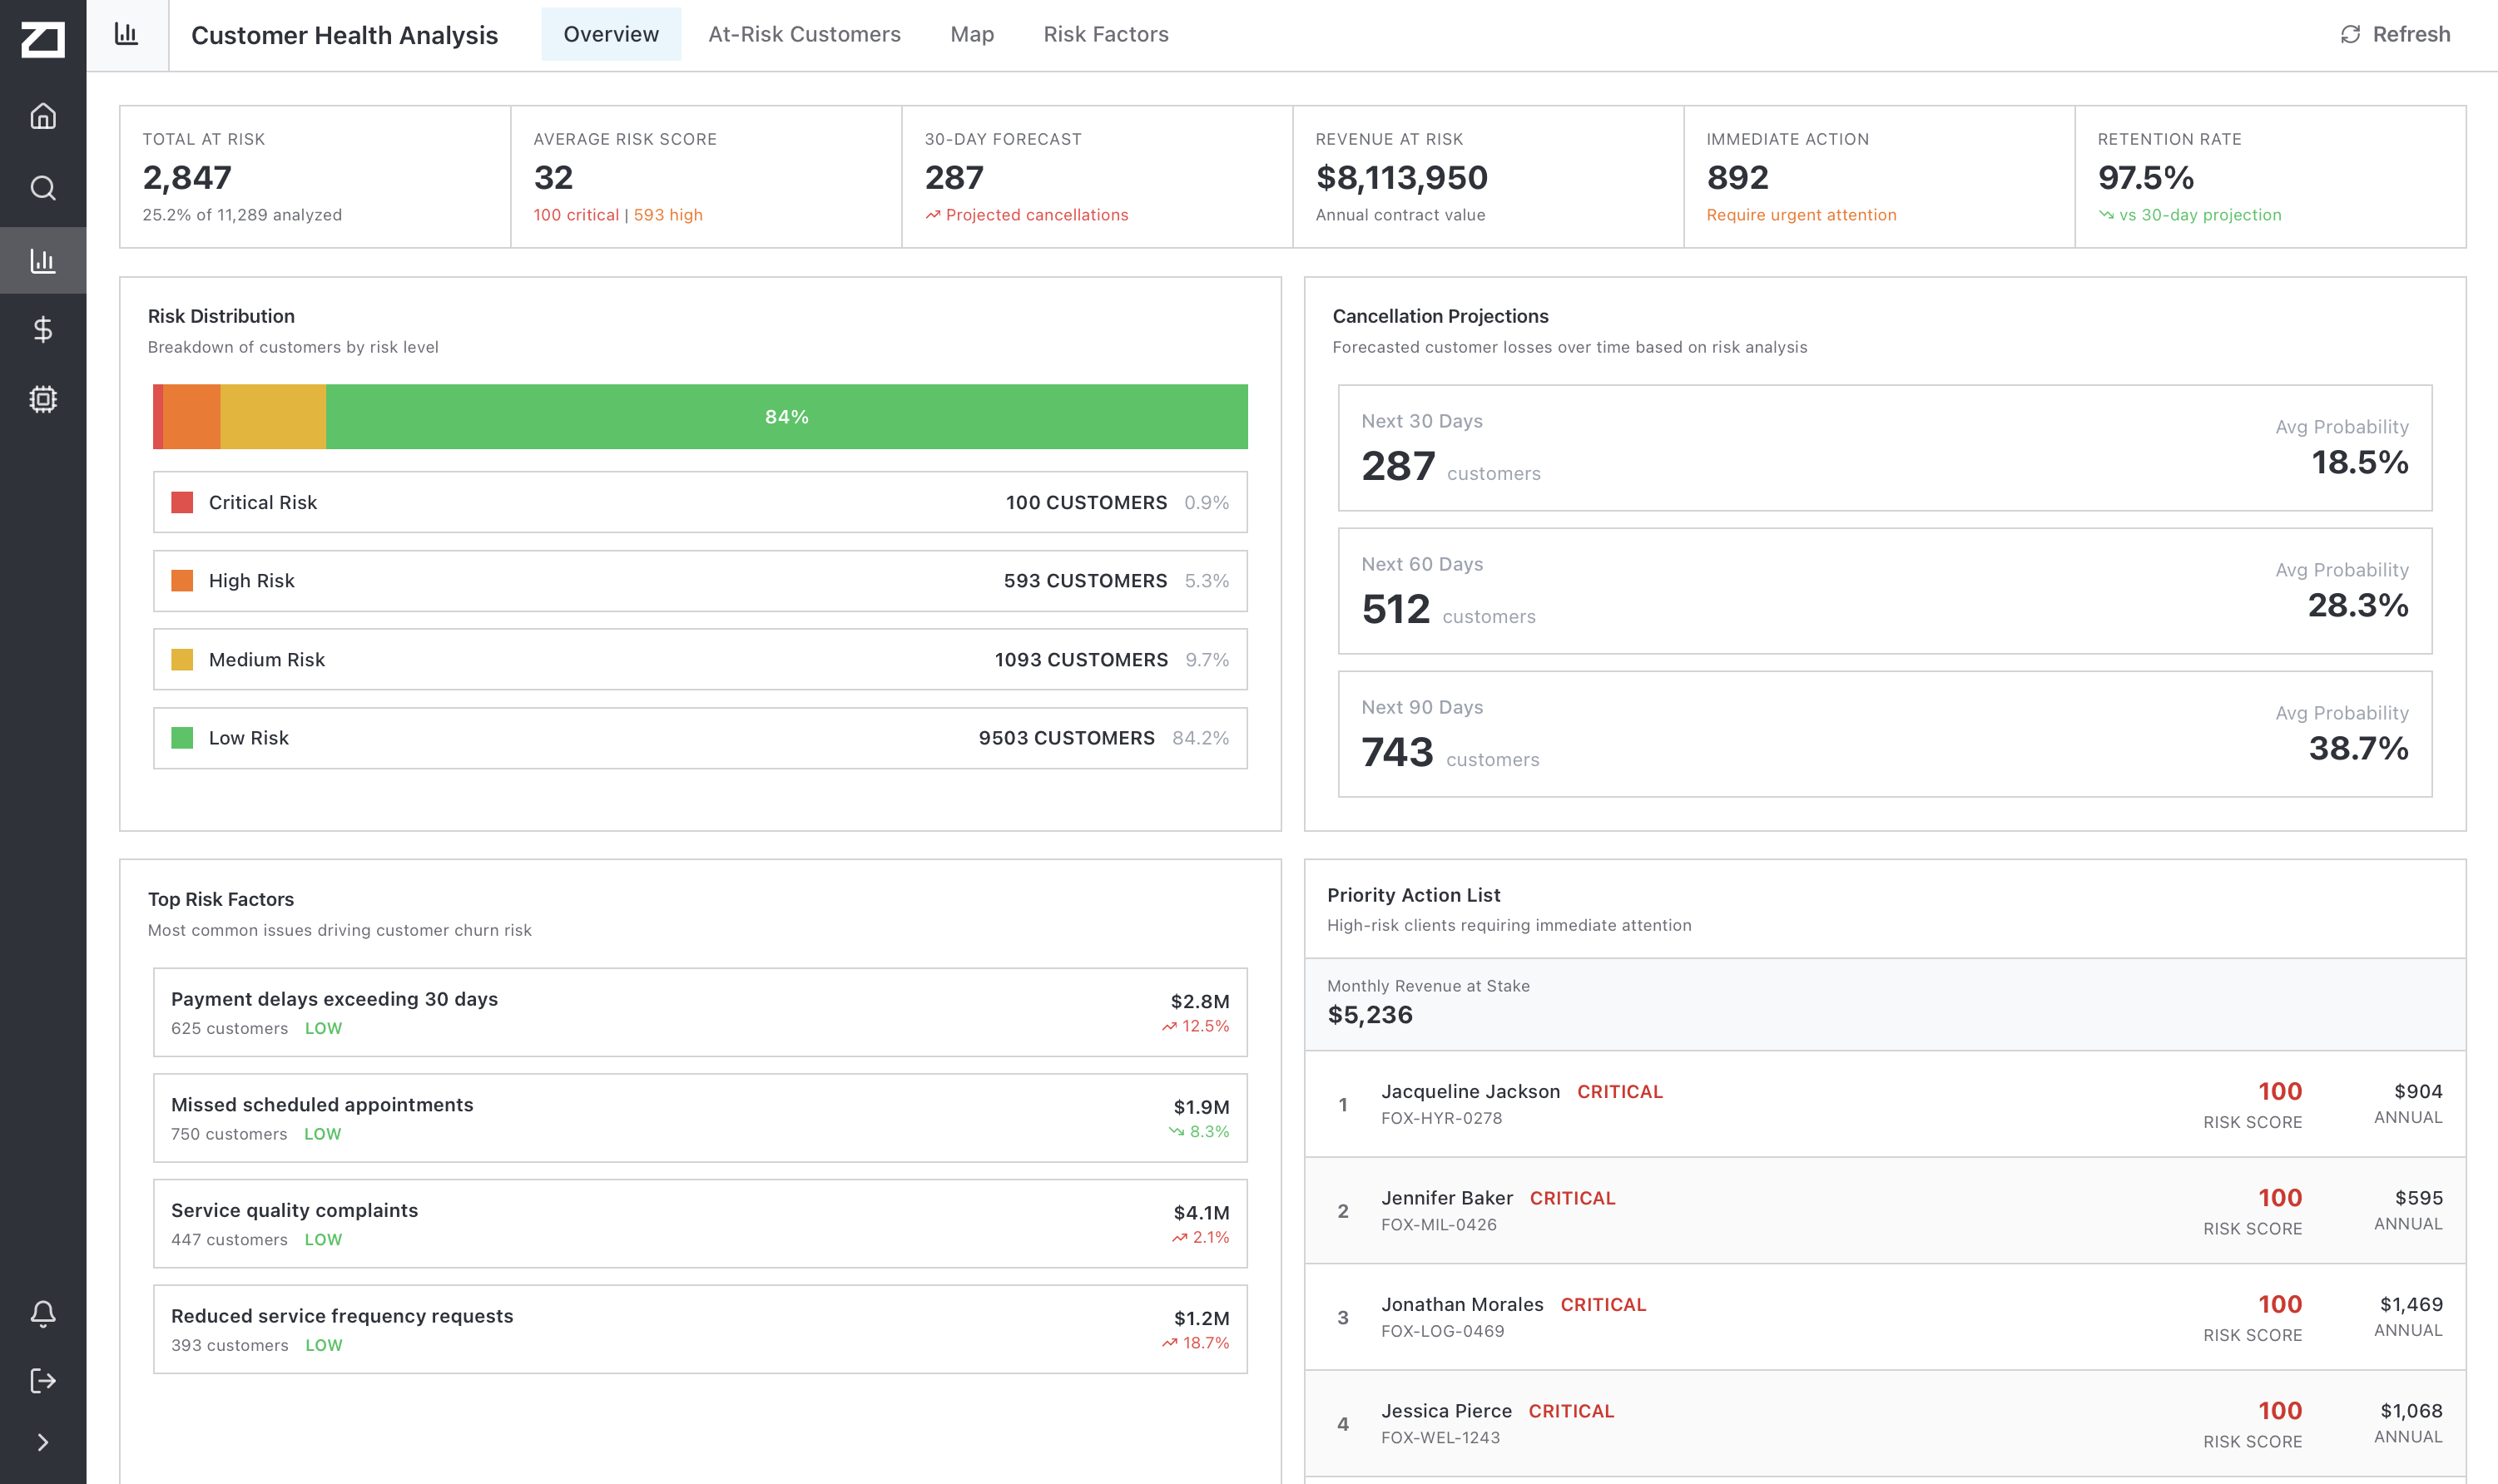Open notifications via the bell icon
2498x1484 pixels.
coord(43,1313)
